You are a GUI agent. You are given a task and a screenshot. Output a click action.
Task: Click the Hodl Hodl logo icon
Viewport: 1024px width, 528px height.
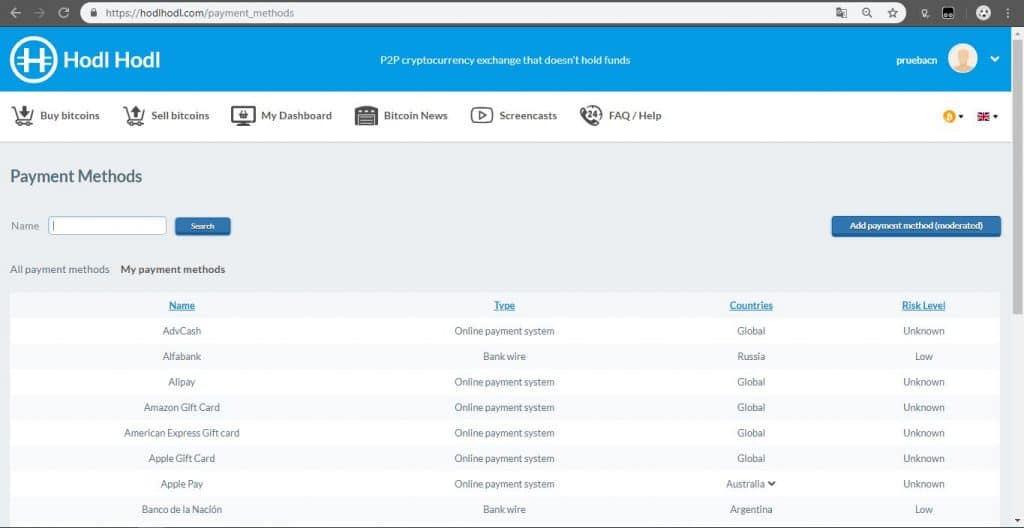click(x=34, y=59)
